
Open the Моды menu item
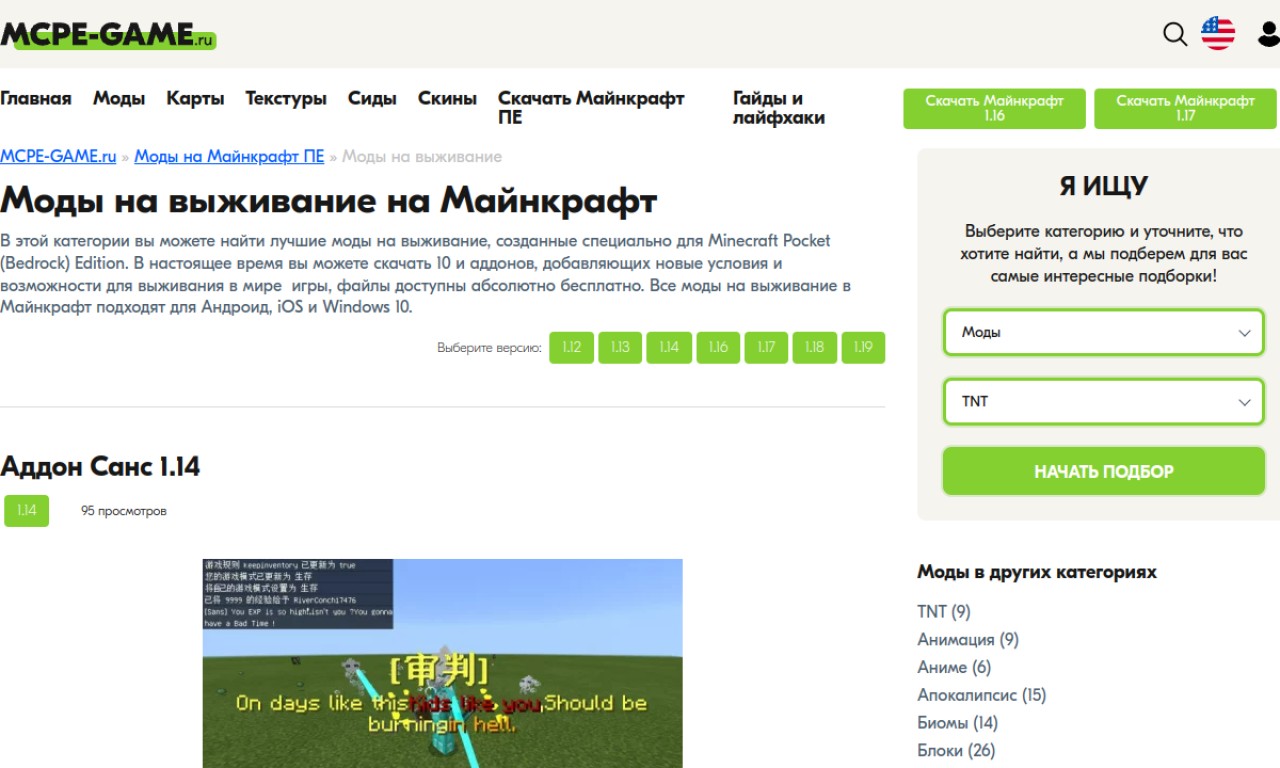119,98
